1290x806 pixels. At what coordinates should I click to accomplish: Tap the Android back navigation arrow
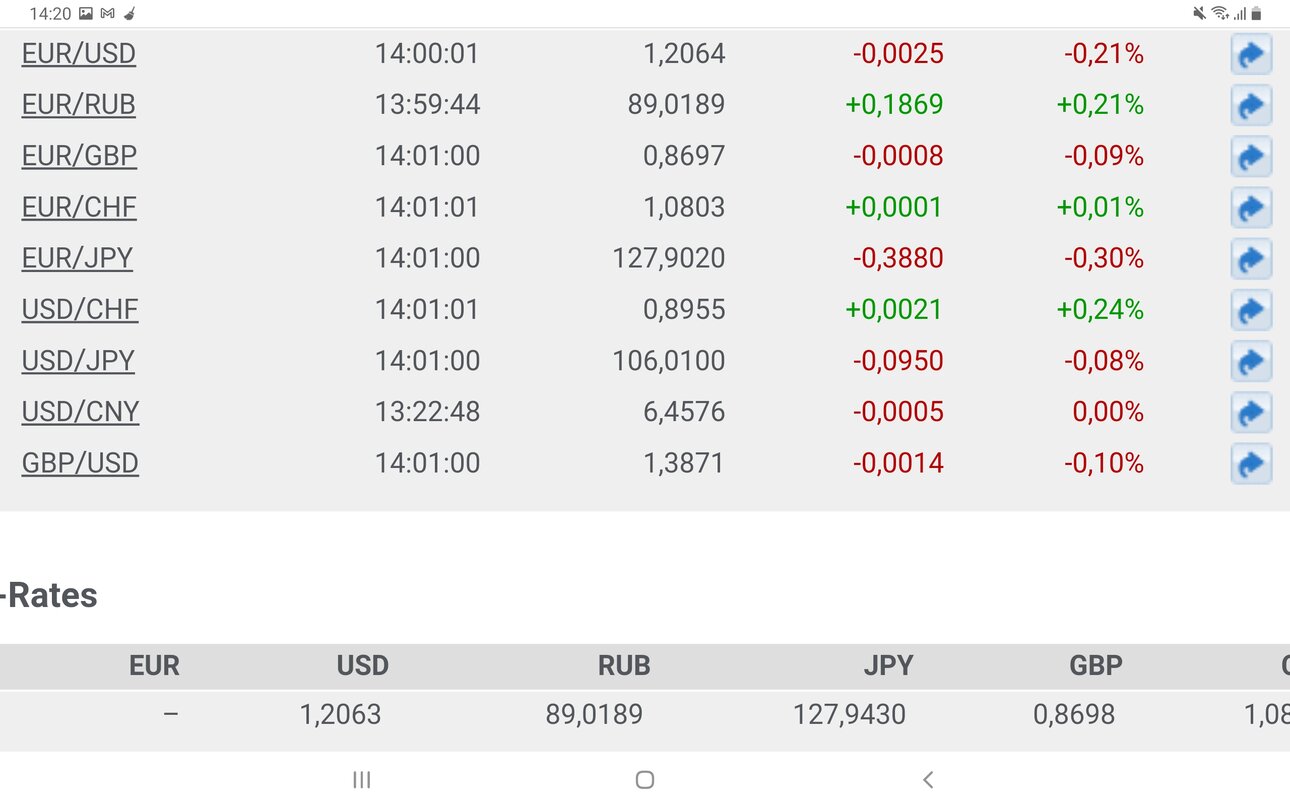tap(928, 780)
